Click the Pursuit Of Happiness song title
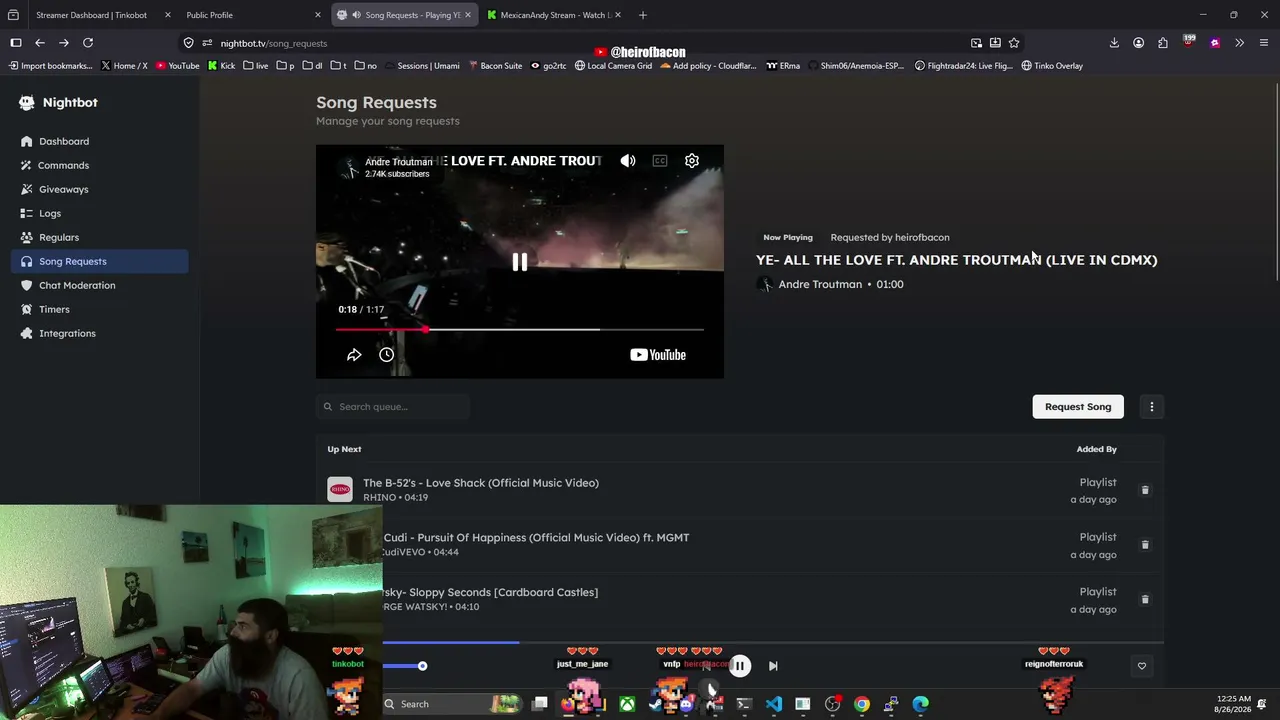The image size is (1280, 720). 536,538
